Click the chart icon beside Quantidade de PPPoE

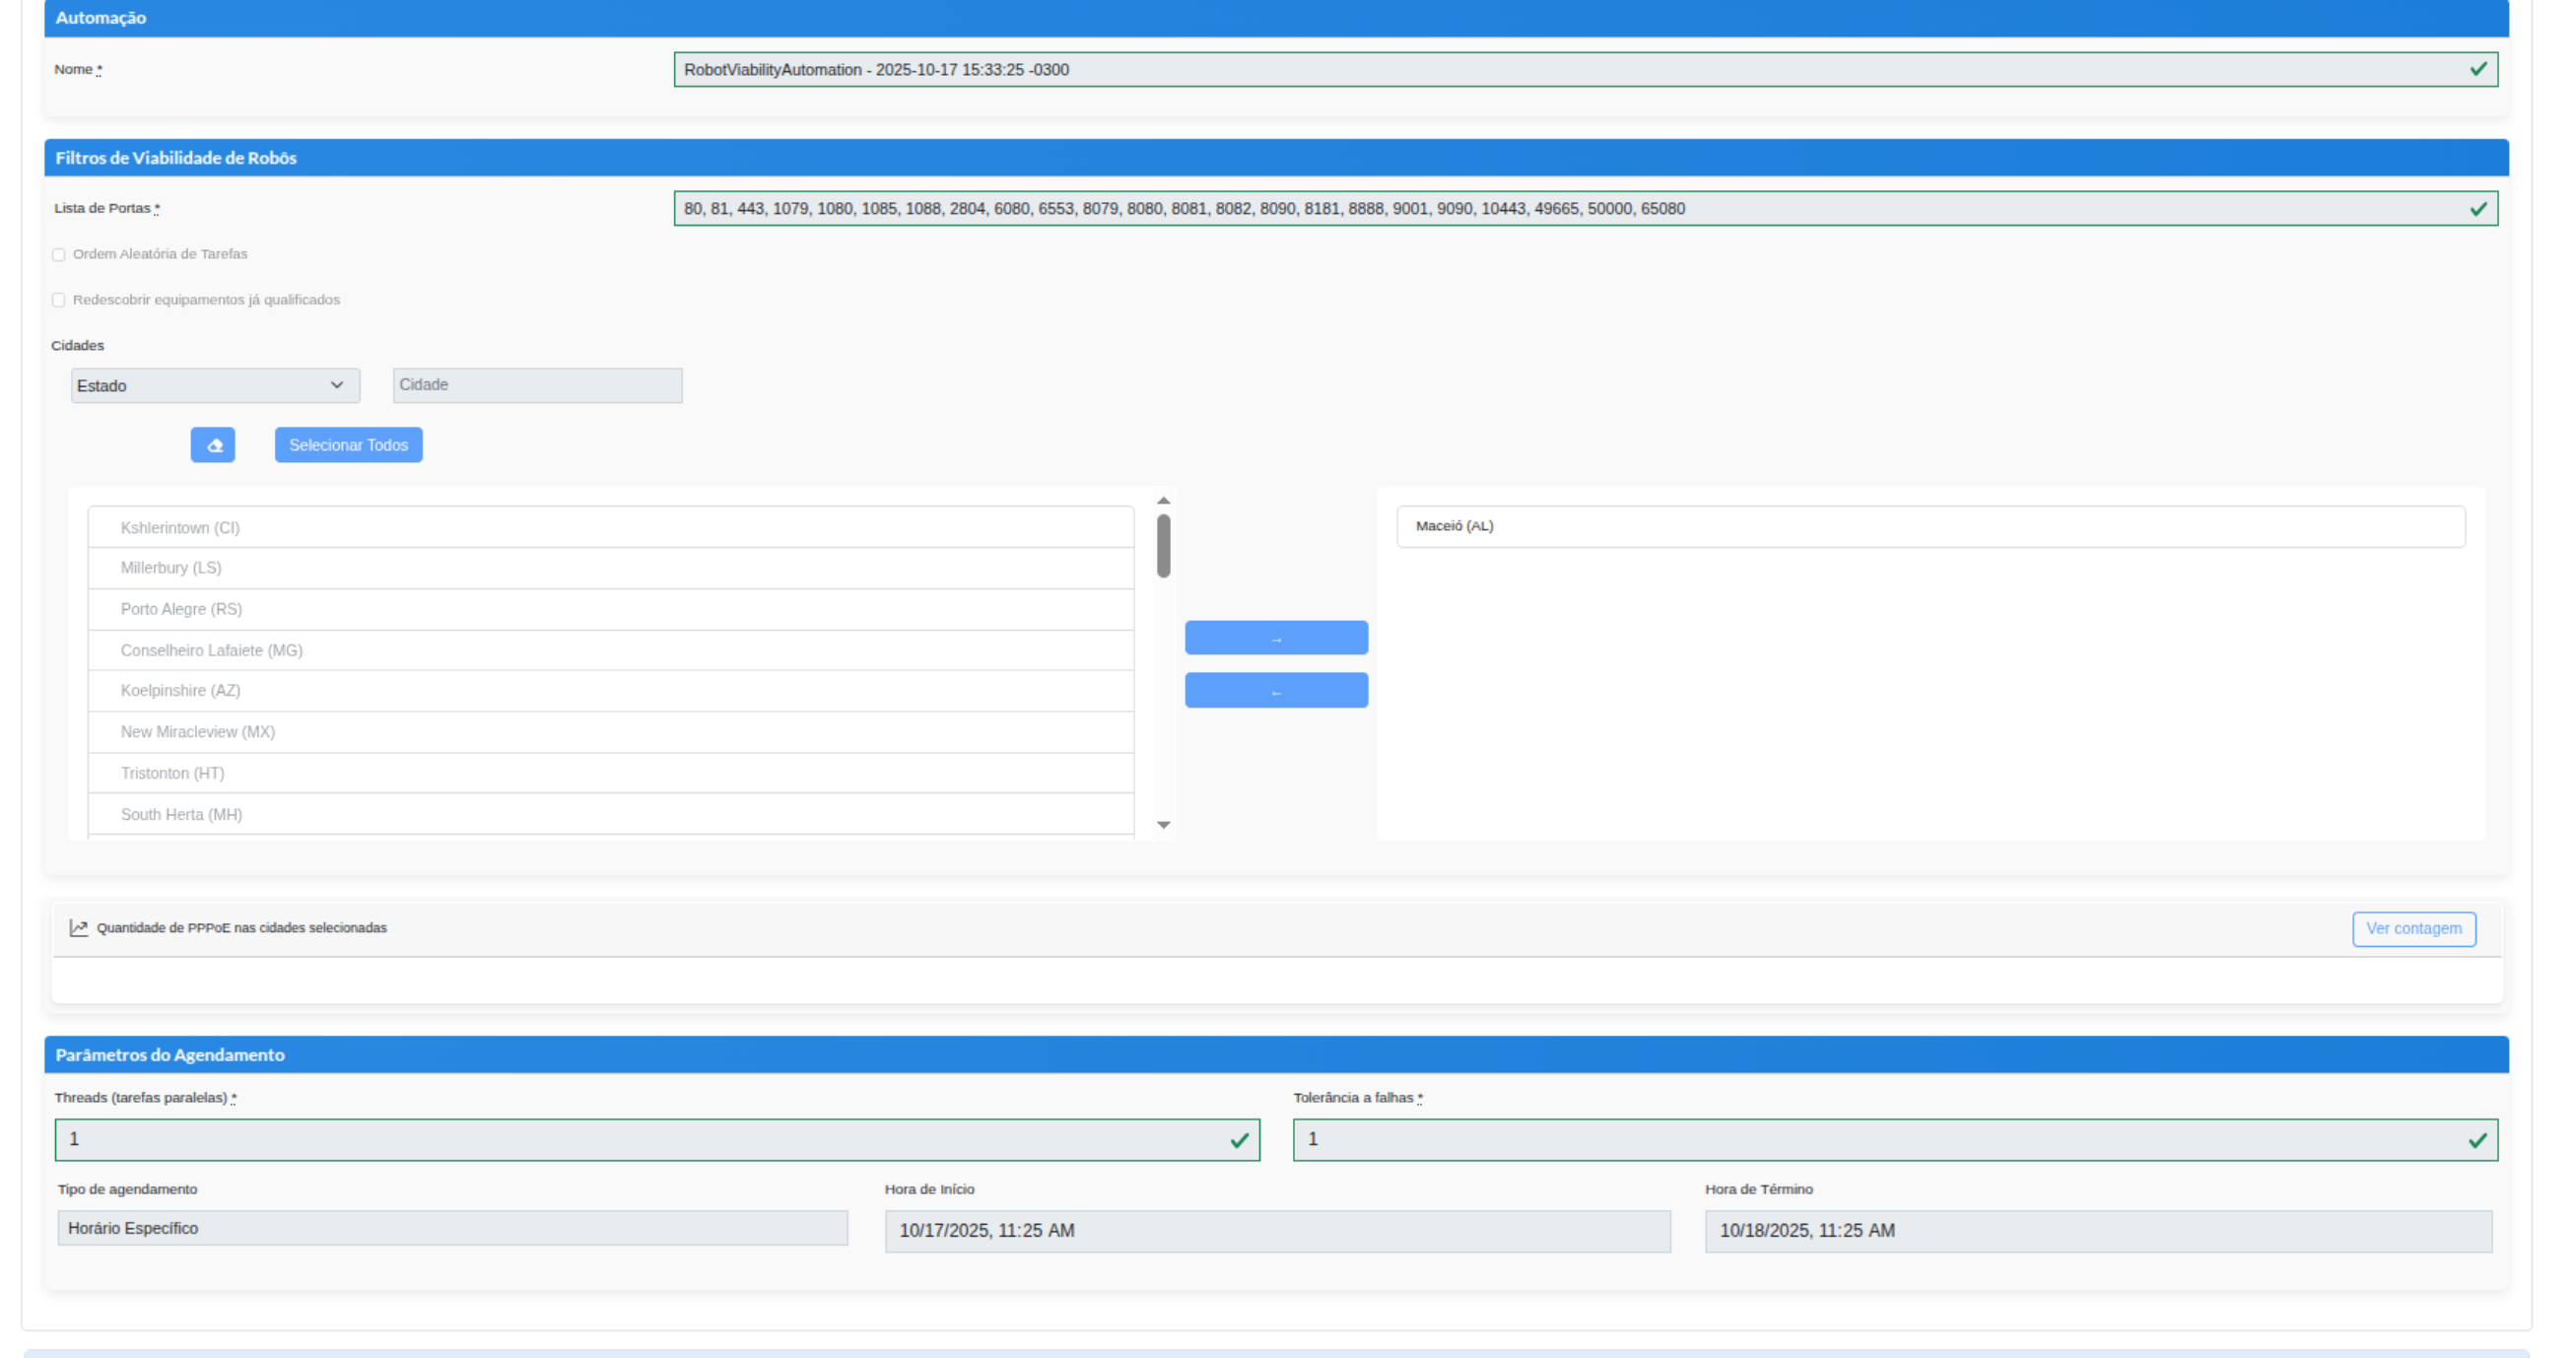click(78, 928)
